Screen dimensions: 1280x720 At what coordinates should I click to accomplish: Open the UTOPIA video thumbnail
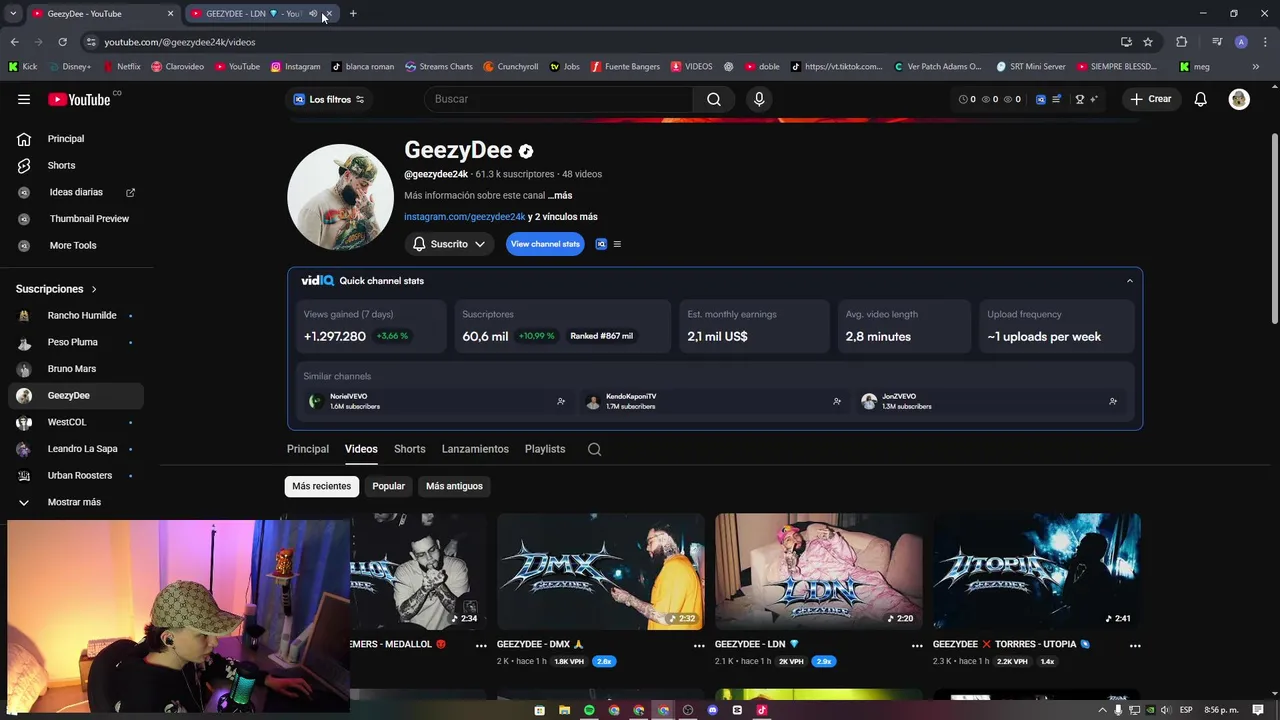[x=1037, y=571]
